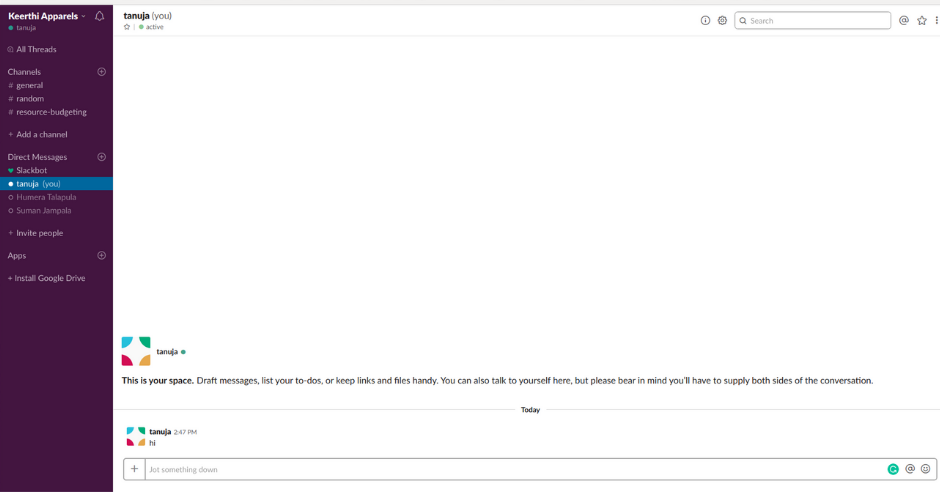Show mentions and reactions in header

click(904, 20)
